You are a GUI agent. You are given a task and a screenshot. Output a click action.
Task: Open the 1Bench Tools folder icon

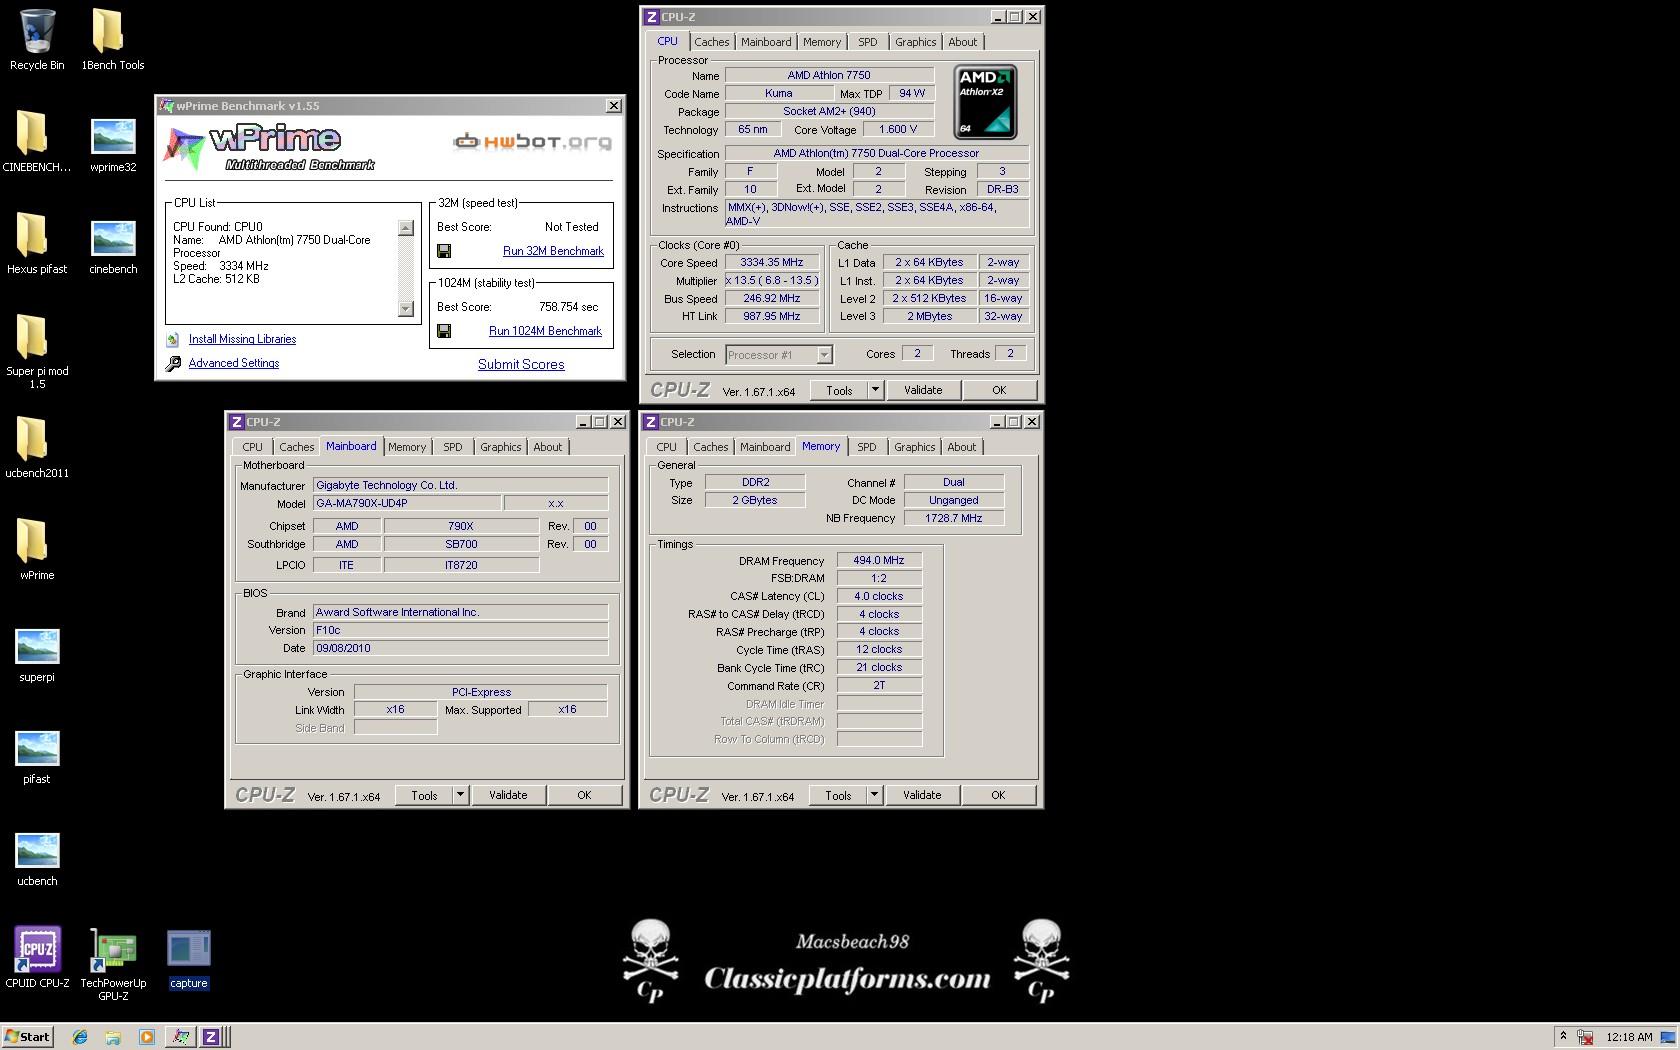[x=108, y=32]
